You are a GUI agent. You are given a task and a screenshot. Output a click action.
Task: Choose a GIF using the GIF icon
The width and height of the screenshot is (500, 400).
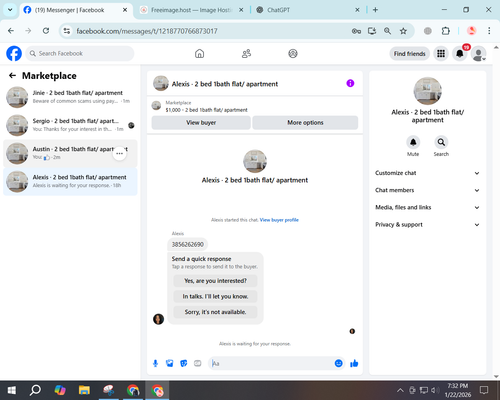click(x=198, y=363)
